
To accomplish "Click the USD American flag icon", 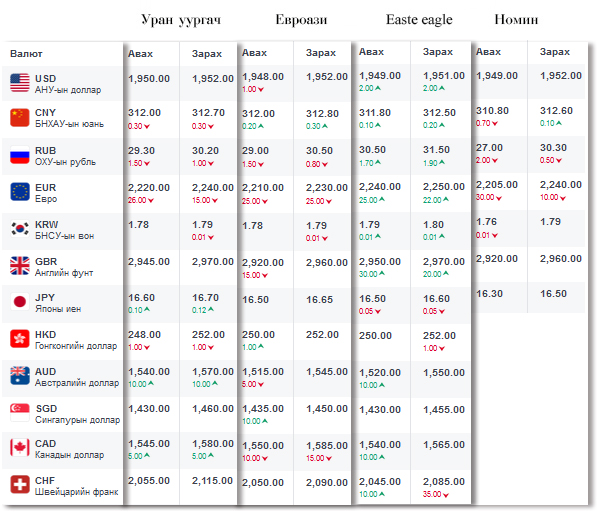I will (x=20, y=82).
